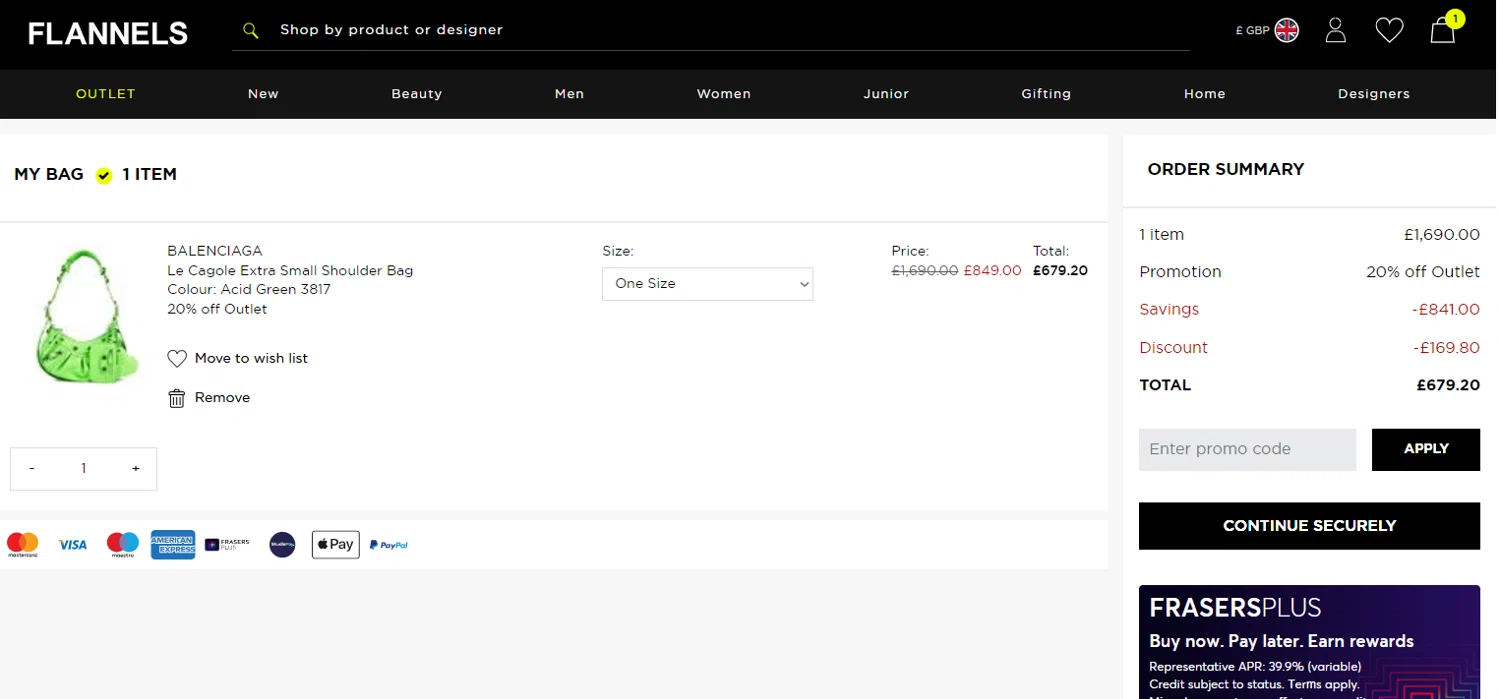The width and height of the screenshot is (1500, 699).
Task: Expand the One Size dropdown
Action: 707,284
